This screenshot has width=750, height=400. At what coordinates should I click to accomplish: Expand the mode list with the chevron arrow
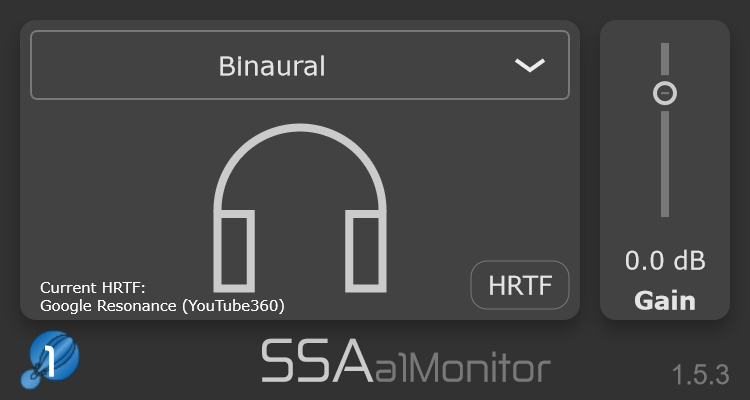tap(530, 65)
